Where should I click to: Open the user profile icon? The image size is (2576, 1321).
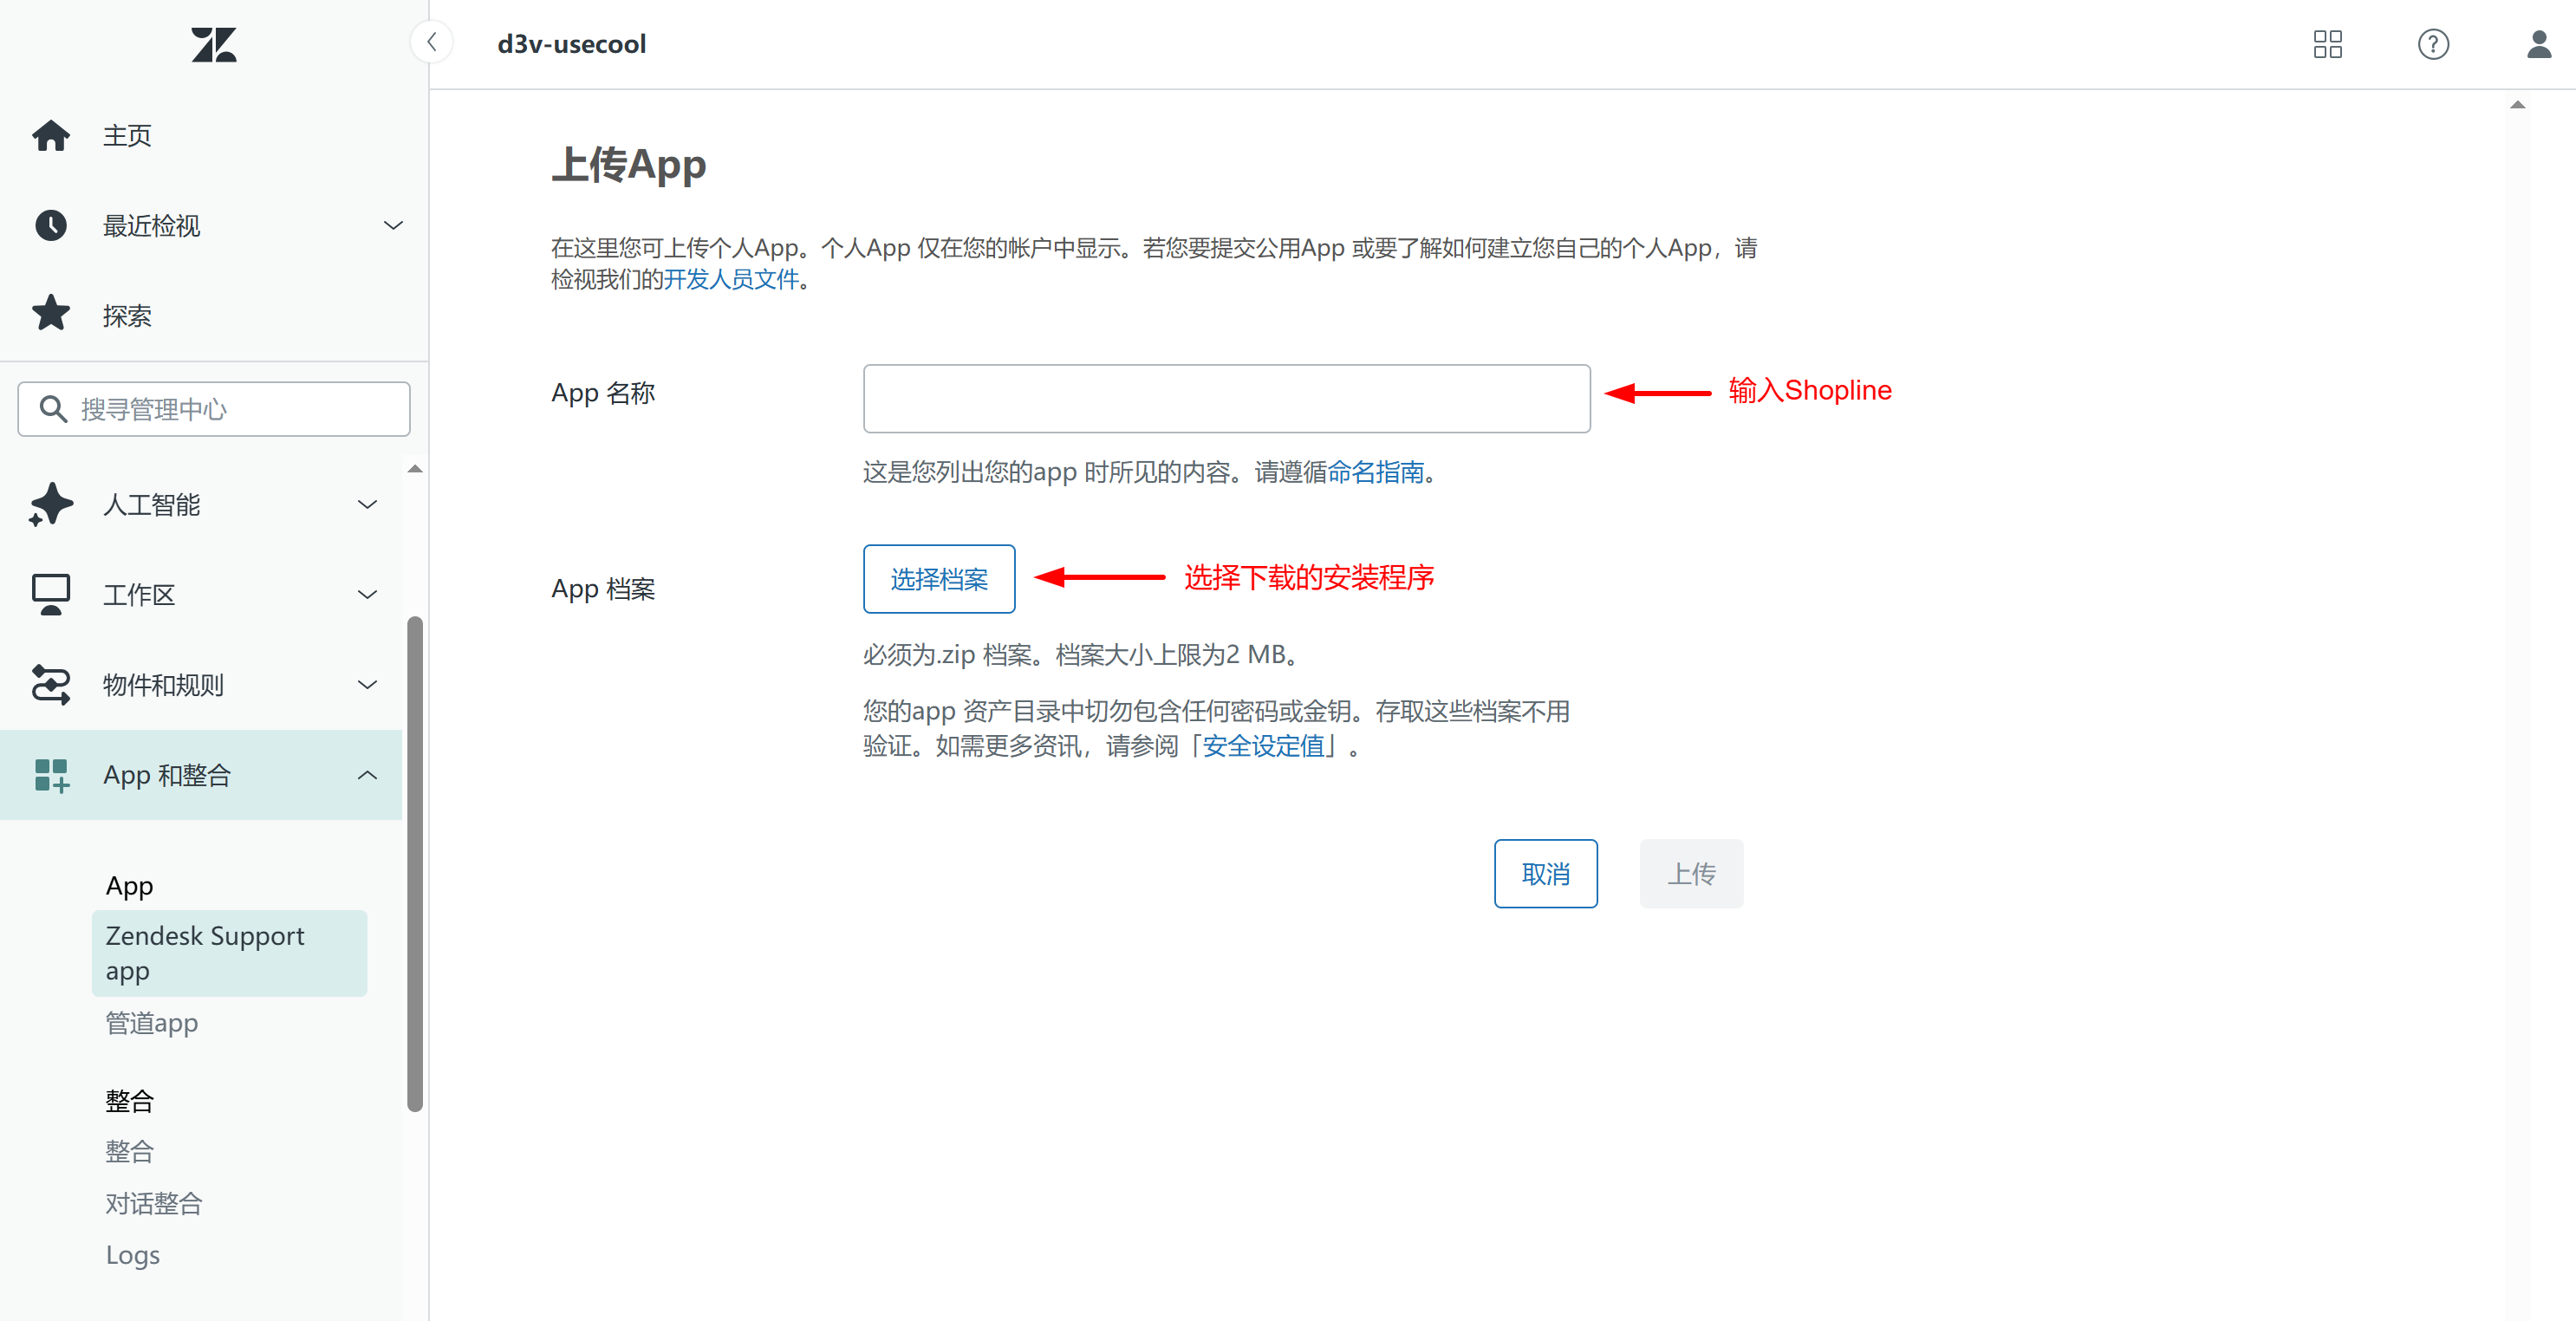[x=2539, y=44]
